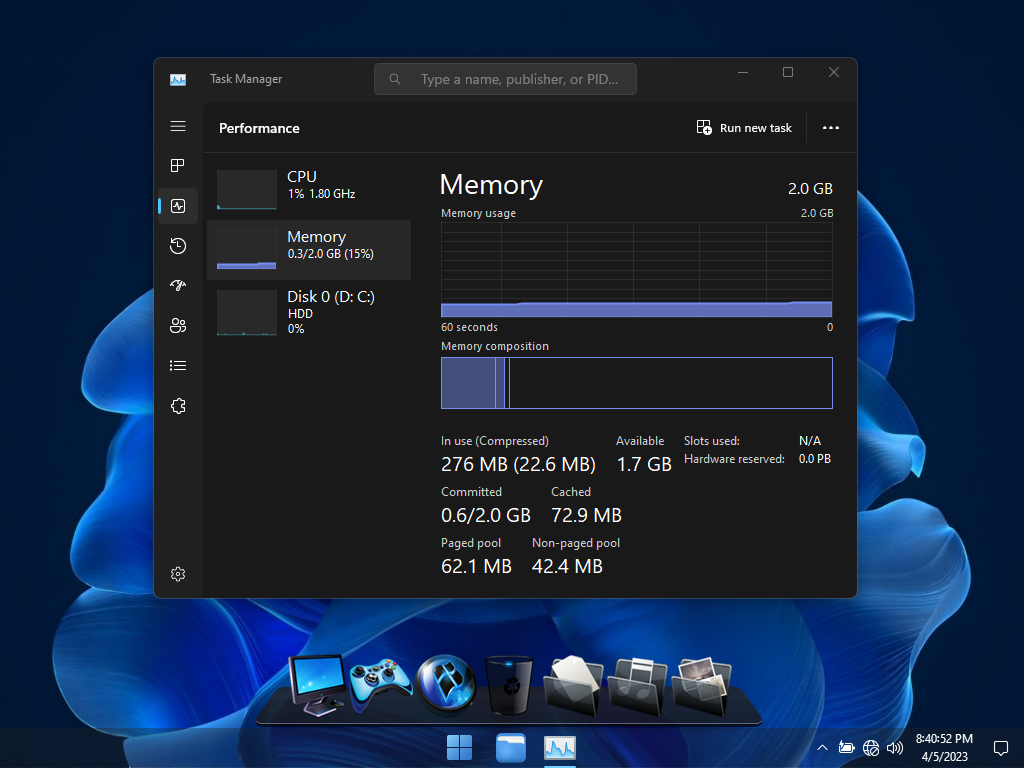Focus the name, publisher, or PID search box

505,79
